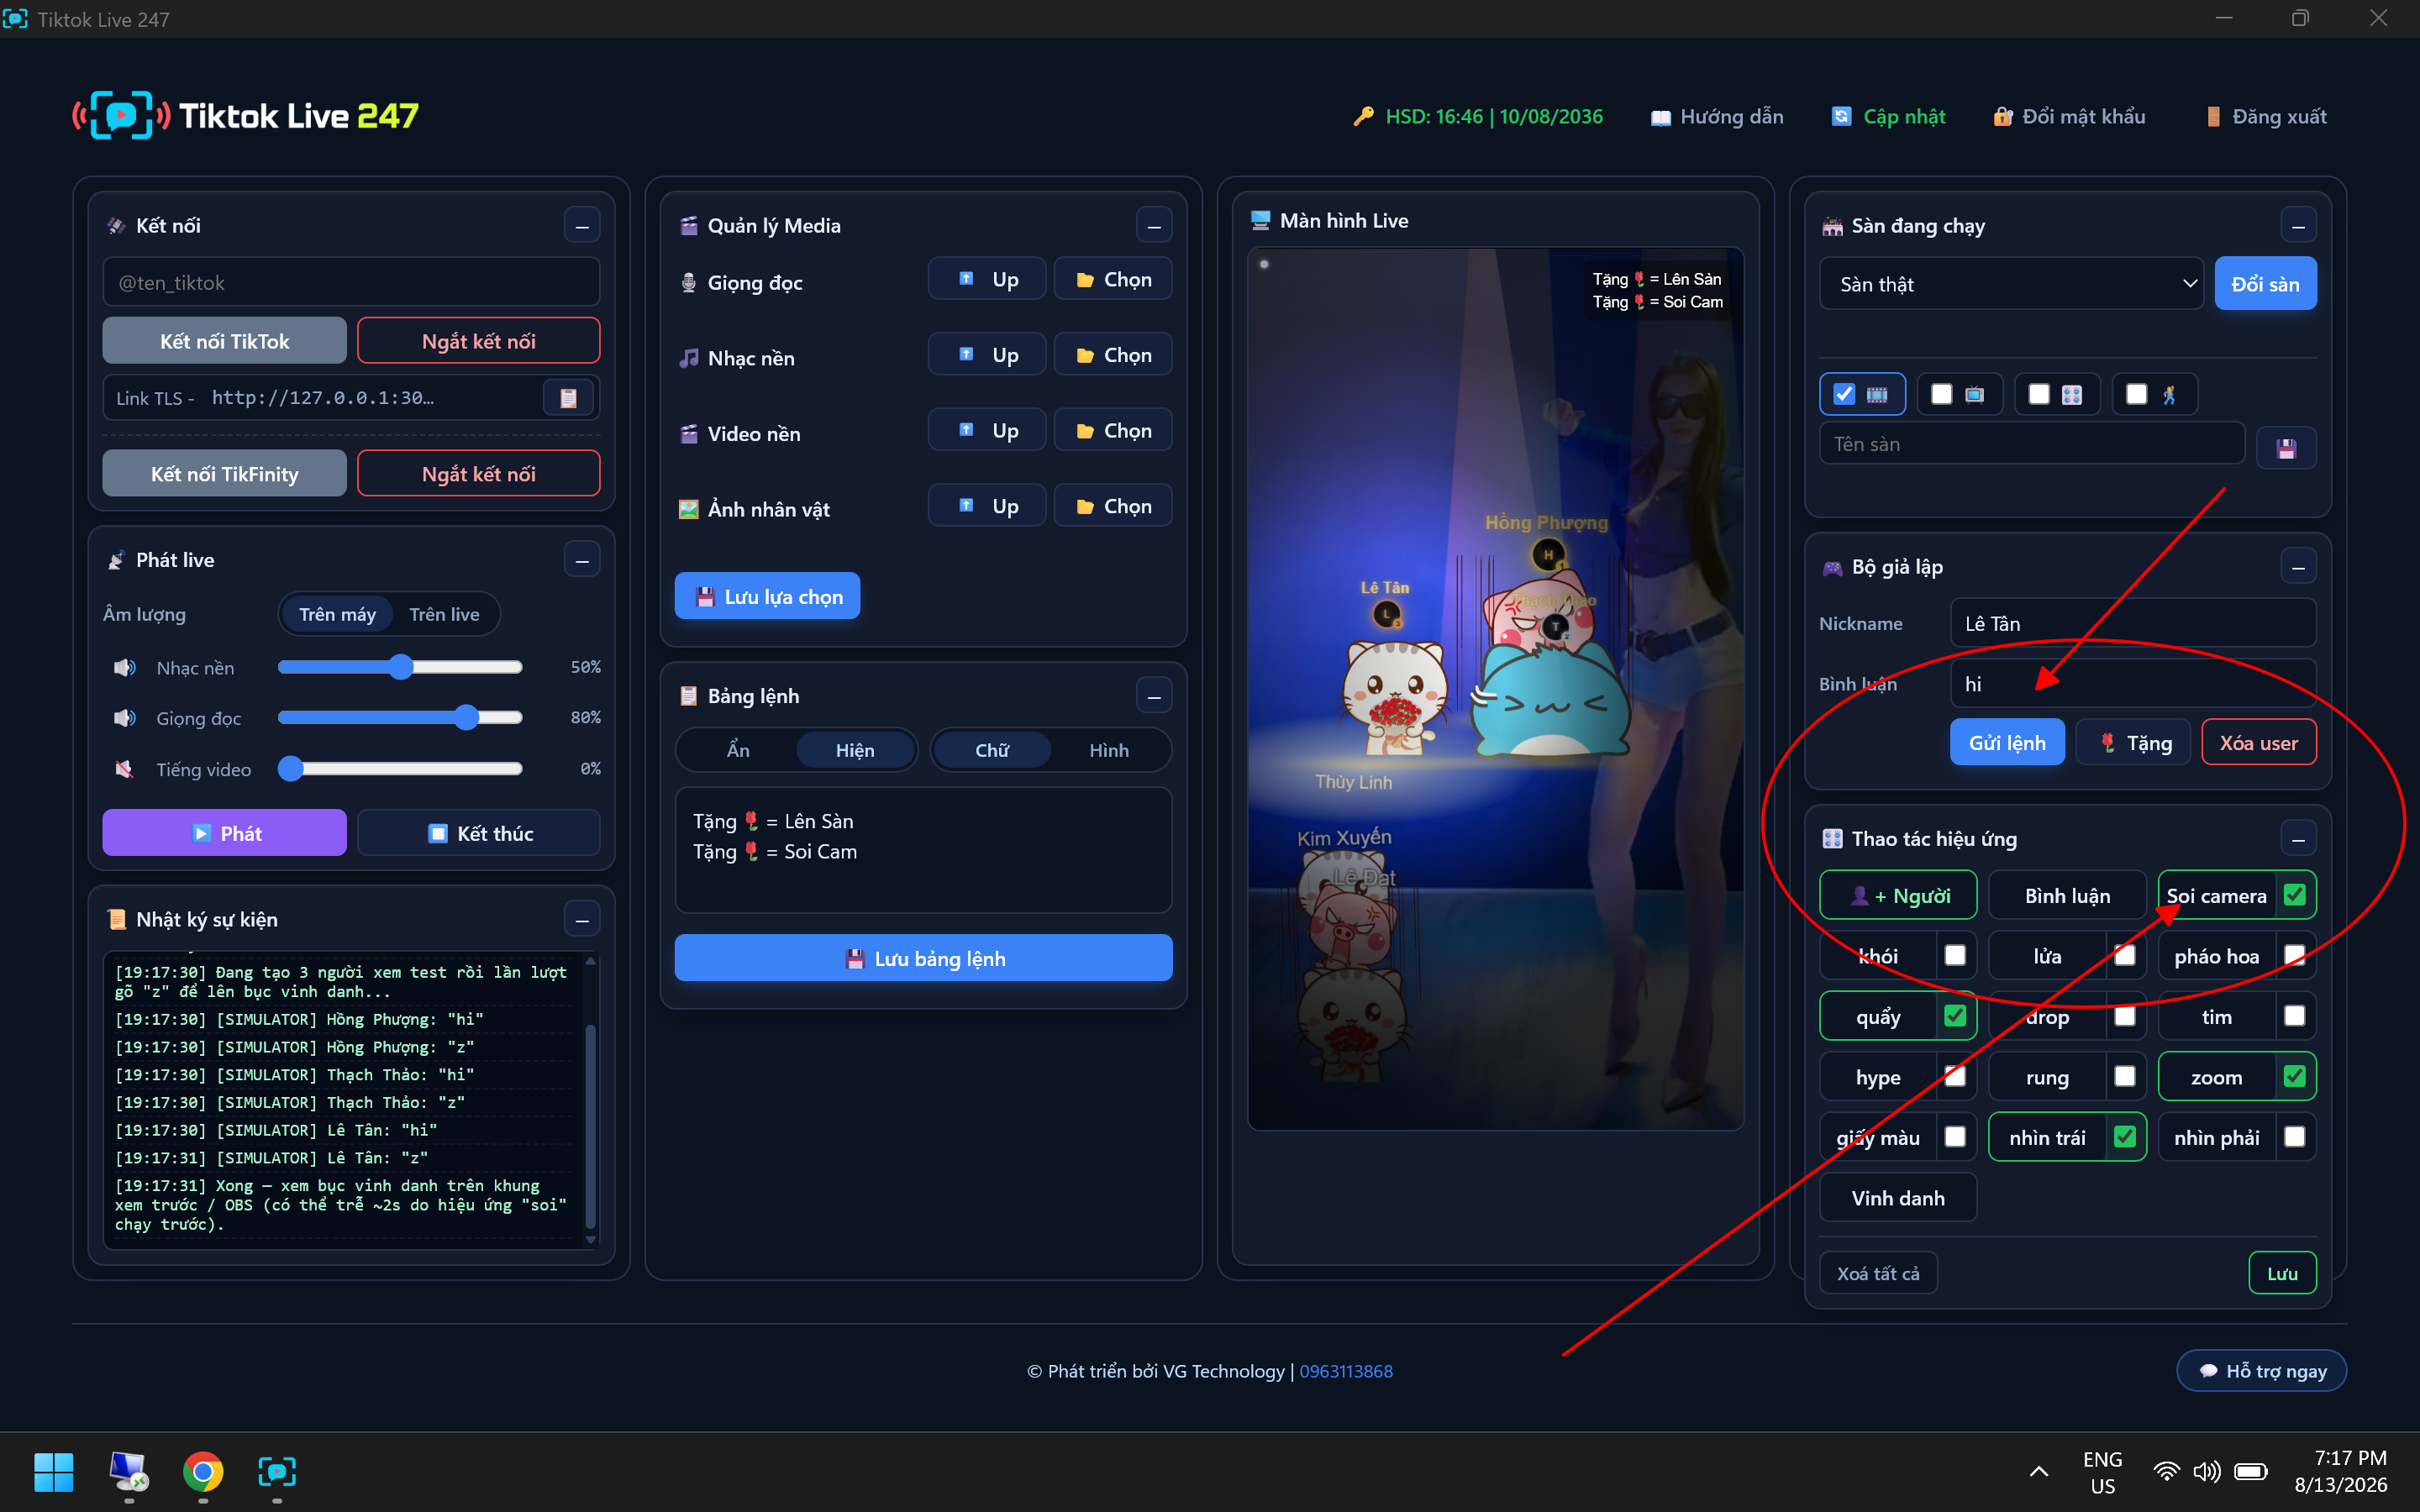Click the Đổi mật khẩu lock icon

click(2002, 117)
